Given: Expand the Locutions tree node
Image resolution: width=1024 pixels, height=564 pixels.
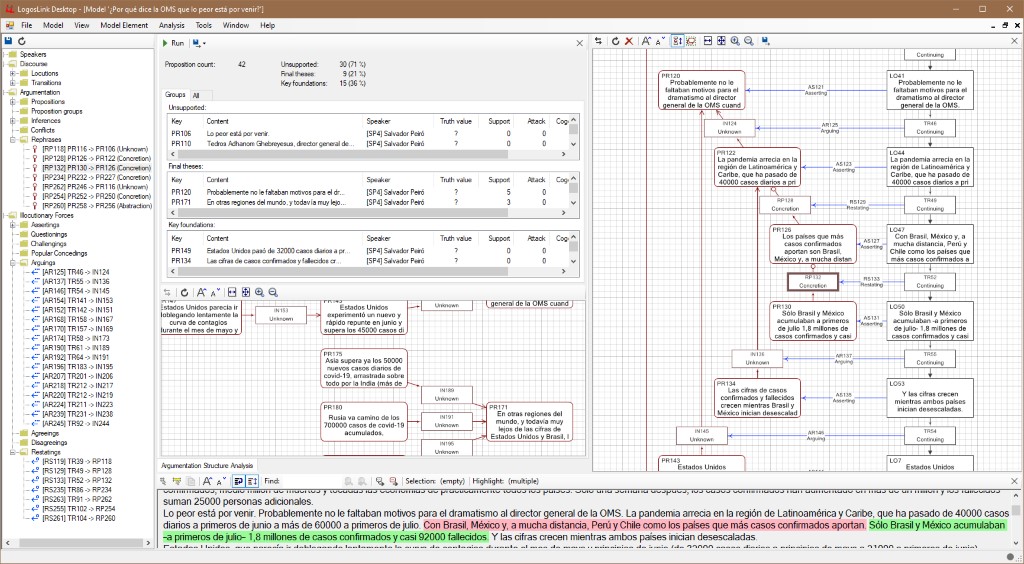Looking at the screenshot, I should [x=12, y=73].
